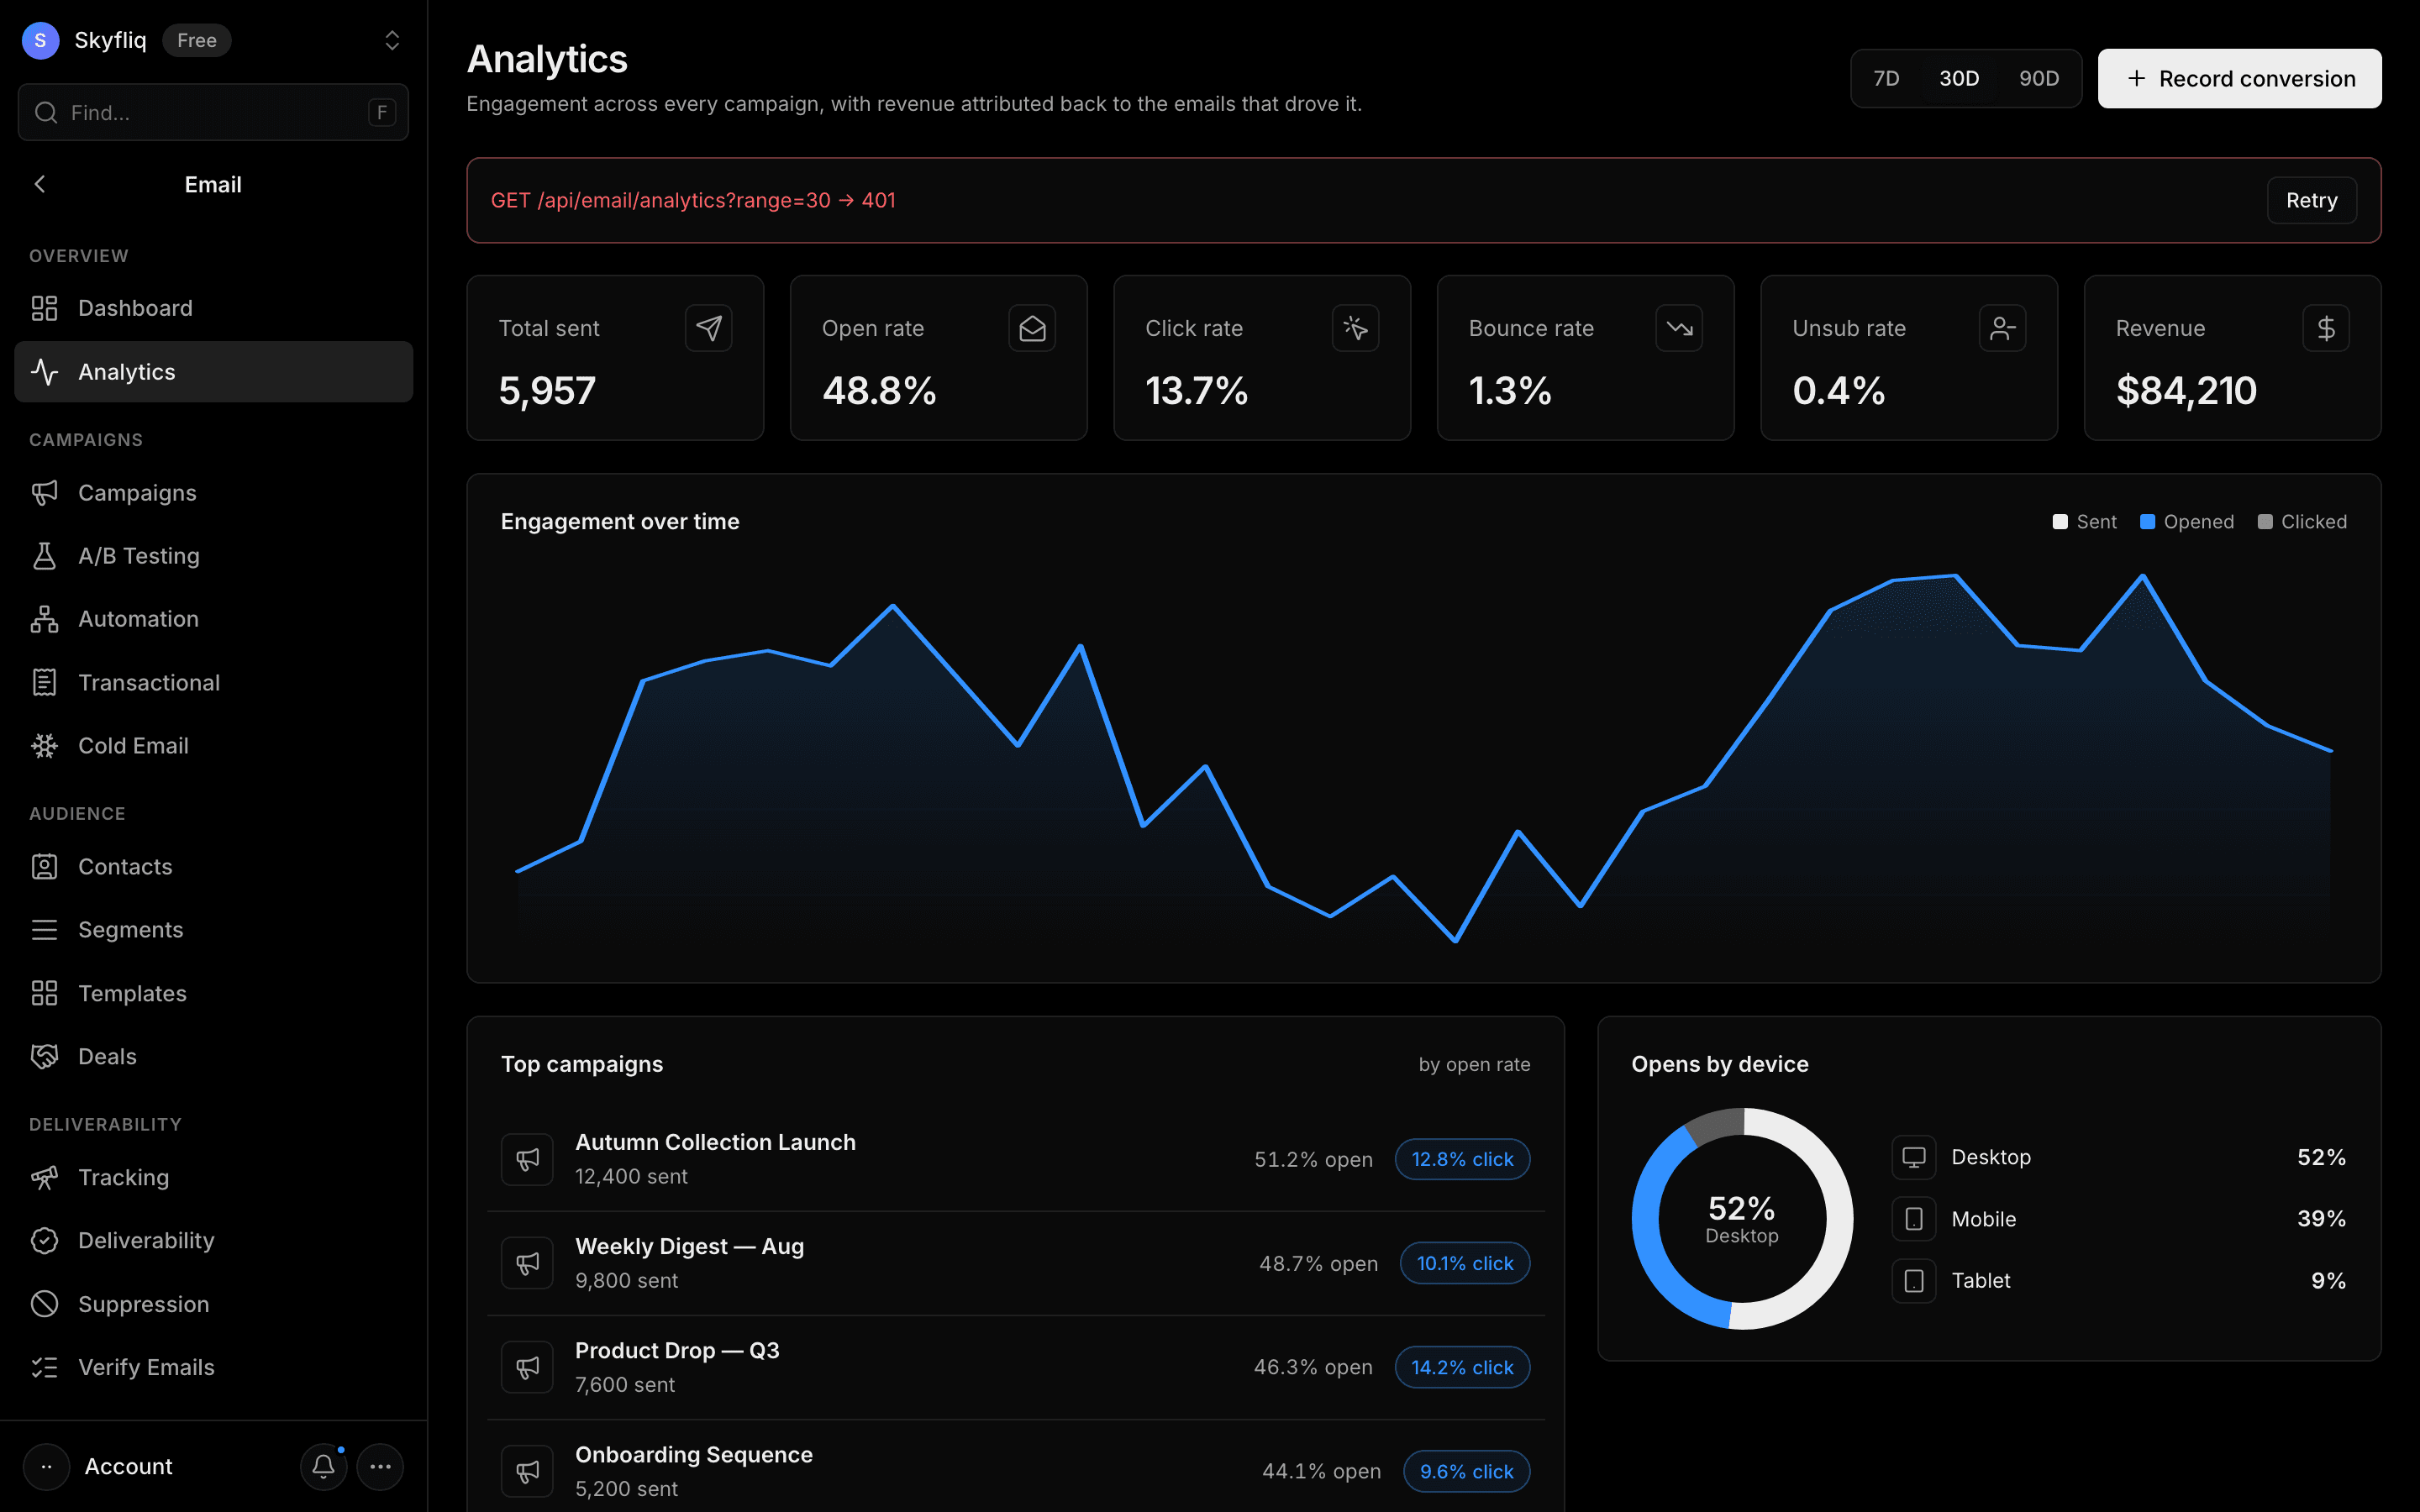Click the Templates grid icon
Screen dimensions: 2420x1512
coord(44,993)
